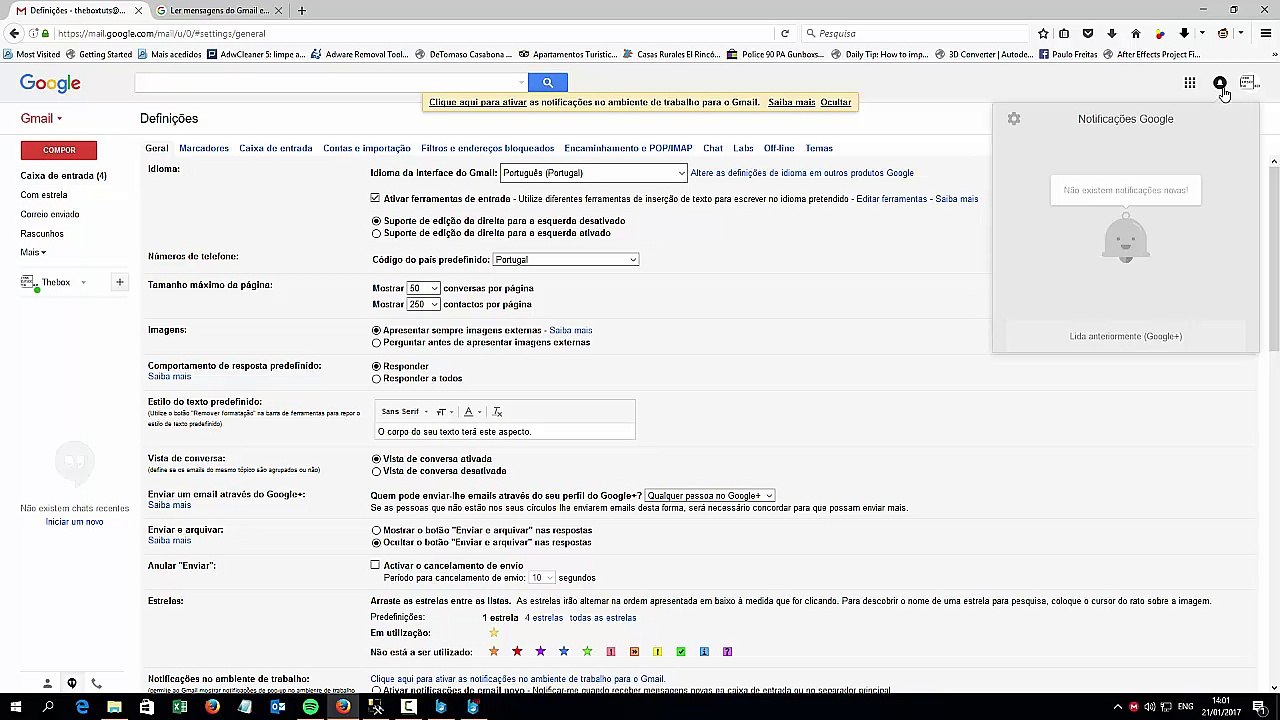Open the Google+ email permission dropdown
The image size is (1280, 720).
(x=709, y=495)
